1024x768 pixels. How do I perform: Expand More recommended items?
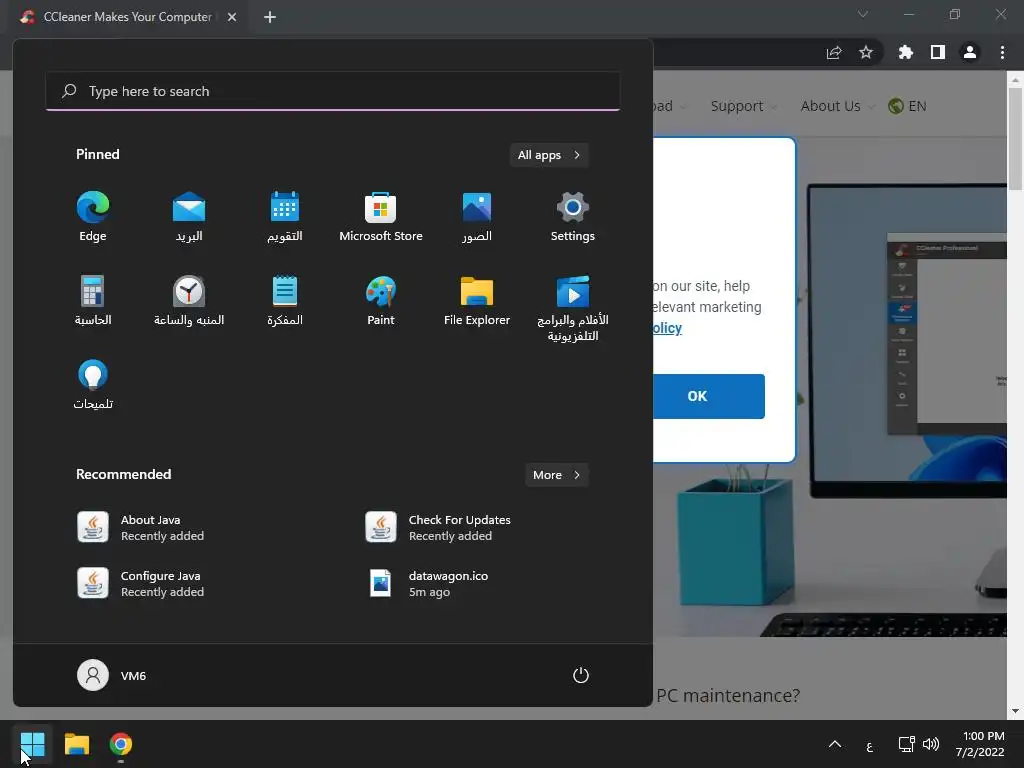(556, 475)
